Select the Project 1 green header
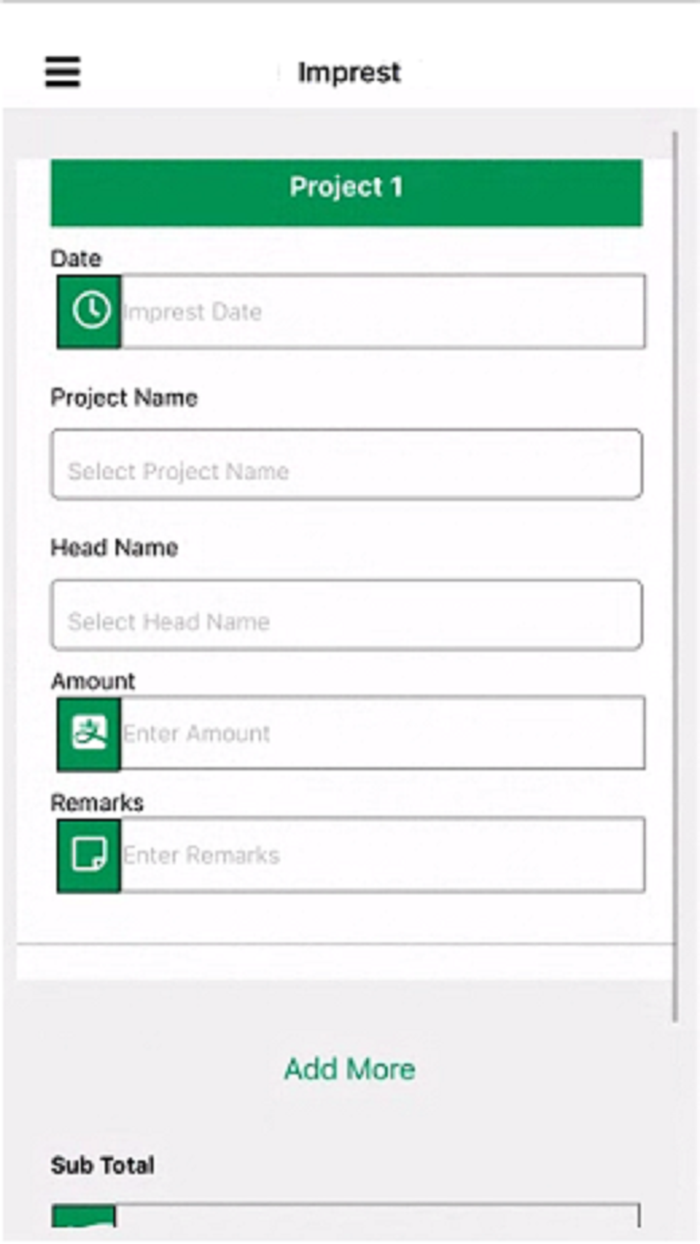The width and height of the screenshot is (700, 1244). [346, 192]
